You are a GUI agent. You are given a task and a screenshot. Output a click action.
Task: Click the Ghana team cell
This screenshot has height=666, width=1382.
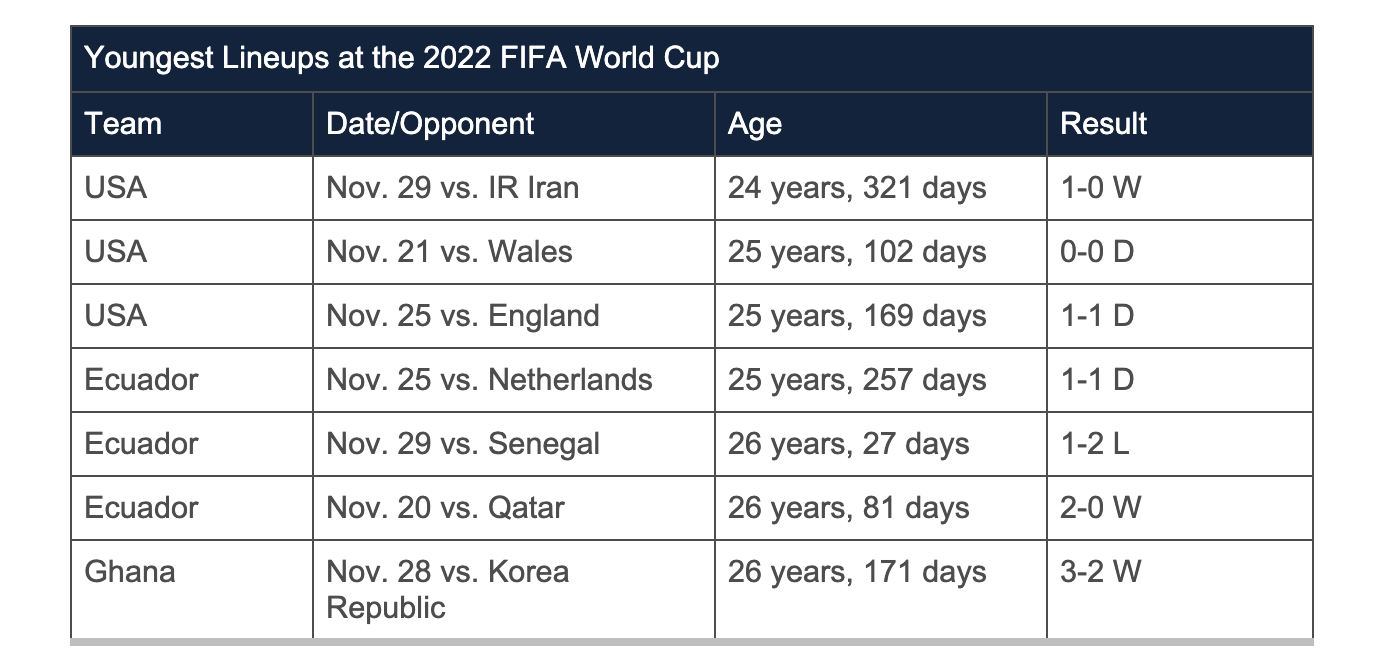[x=192, y=590]
